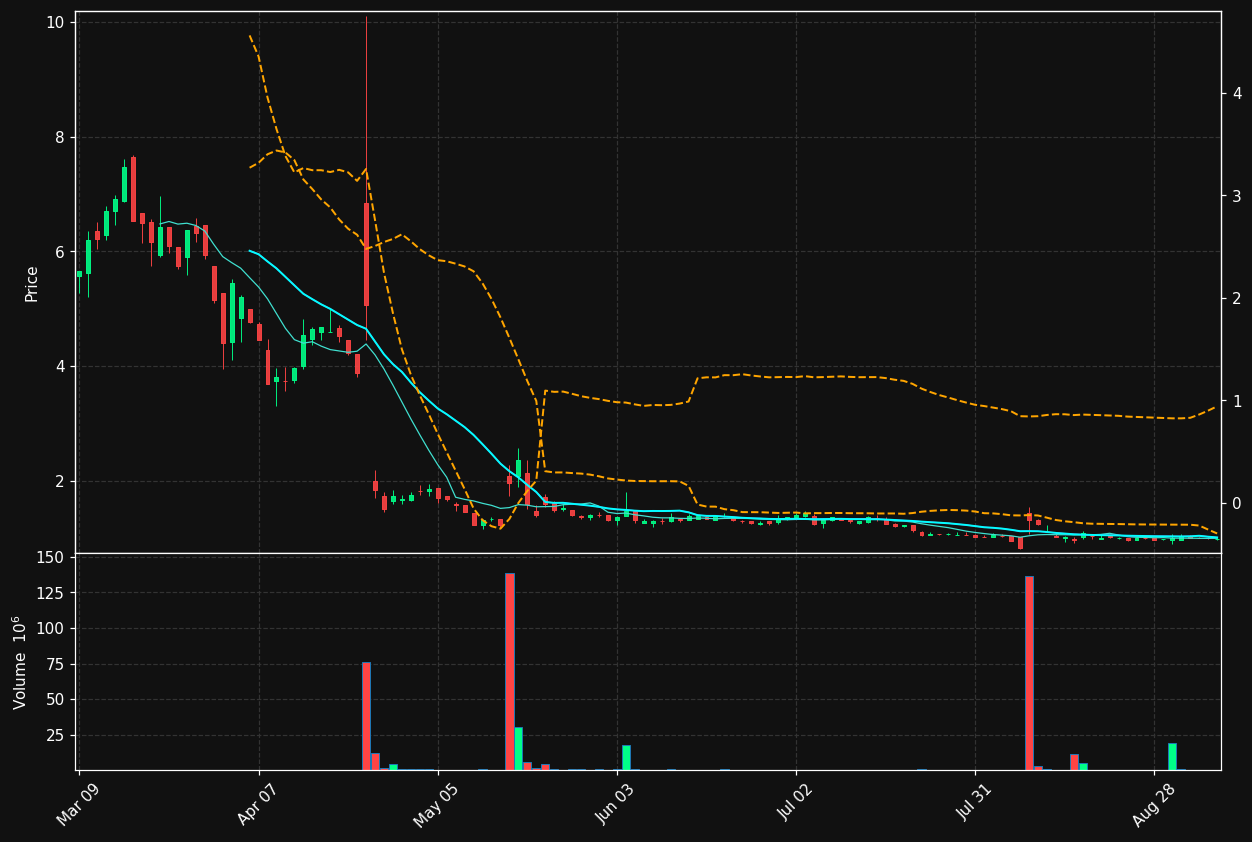Click the volume tick value 150
Image resolution: width=1252 pixels, height=842 pixels.
51,557
